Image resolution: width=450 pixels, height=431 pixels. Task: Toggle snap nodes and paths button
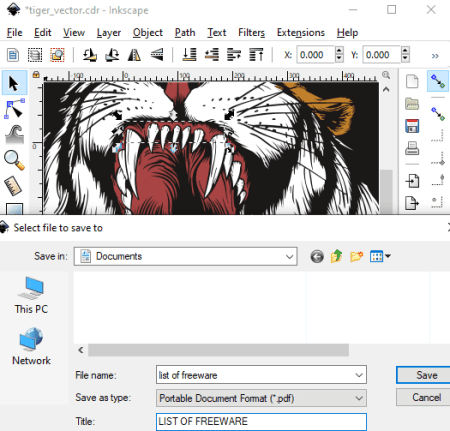(x=438, y=114)
